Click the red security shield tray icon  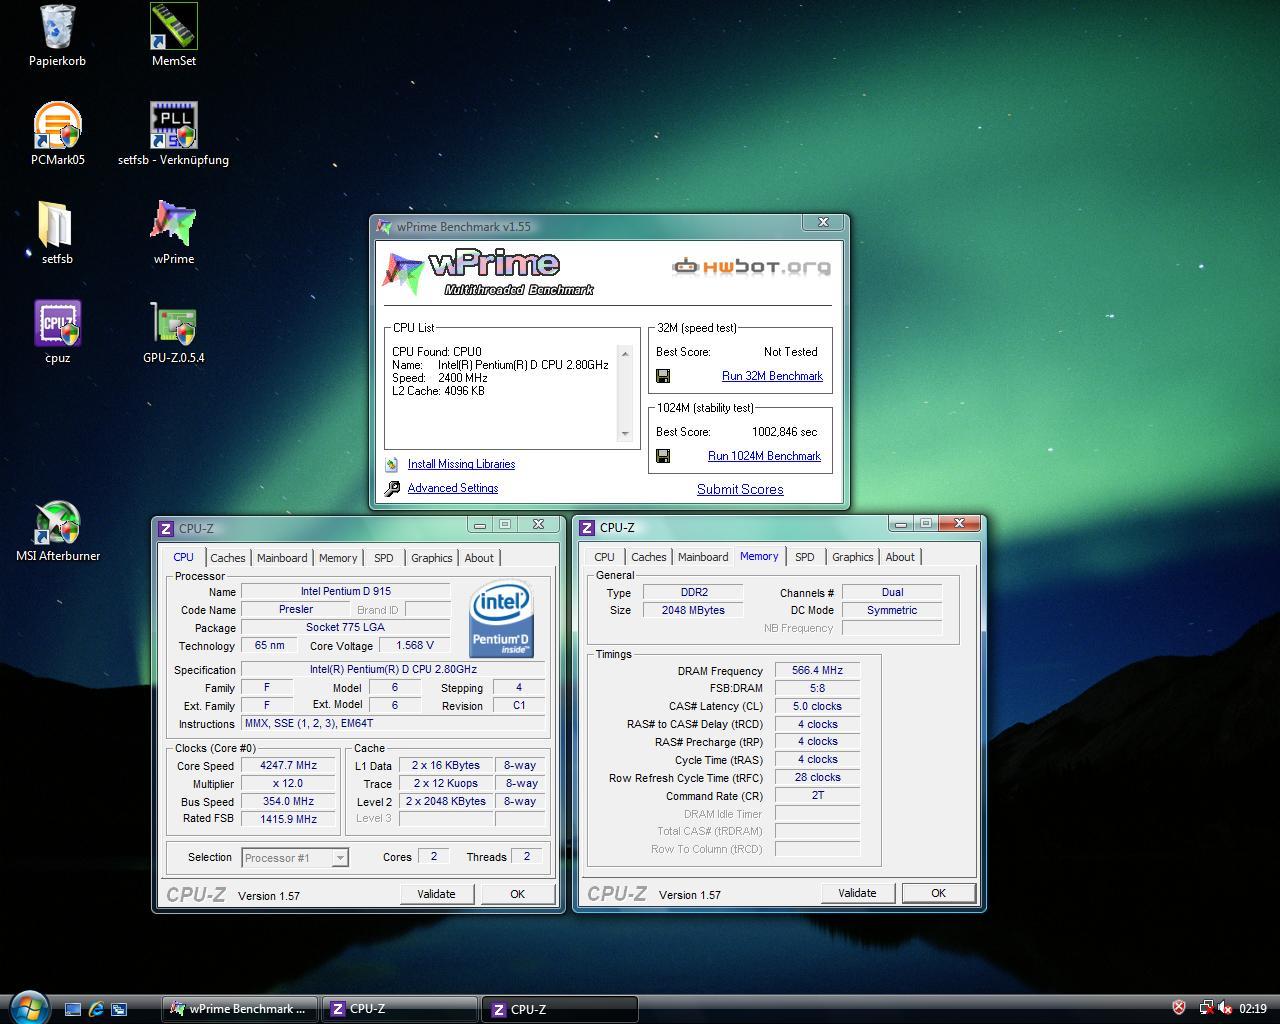click(x=1179, y=1008)
